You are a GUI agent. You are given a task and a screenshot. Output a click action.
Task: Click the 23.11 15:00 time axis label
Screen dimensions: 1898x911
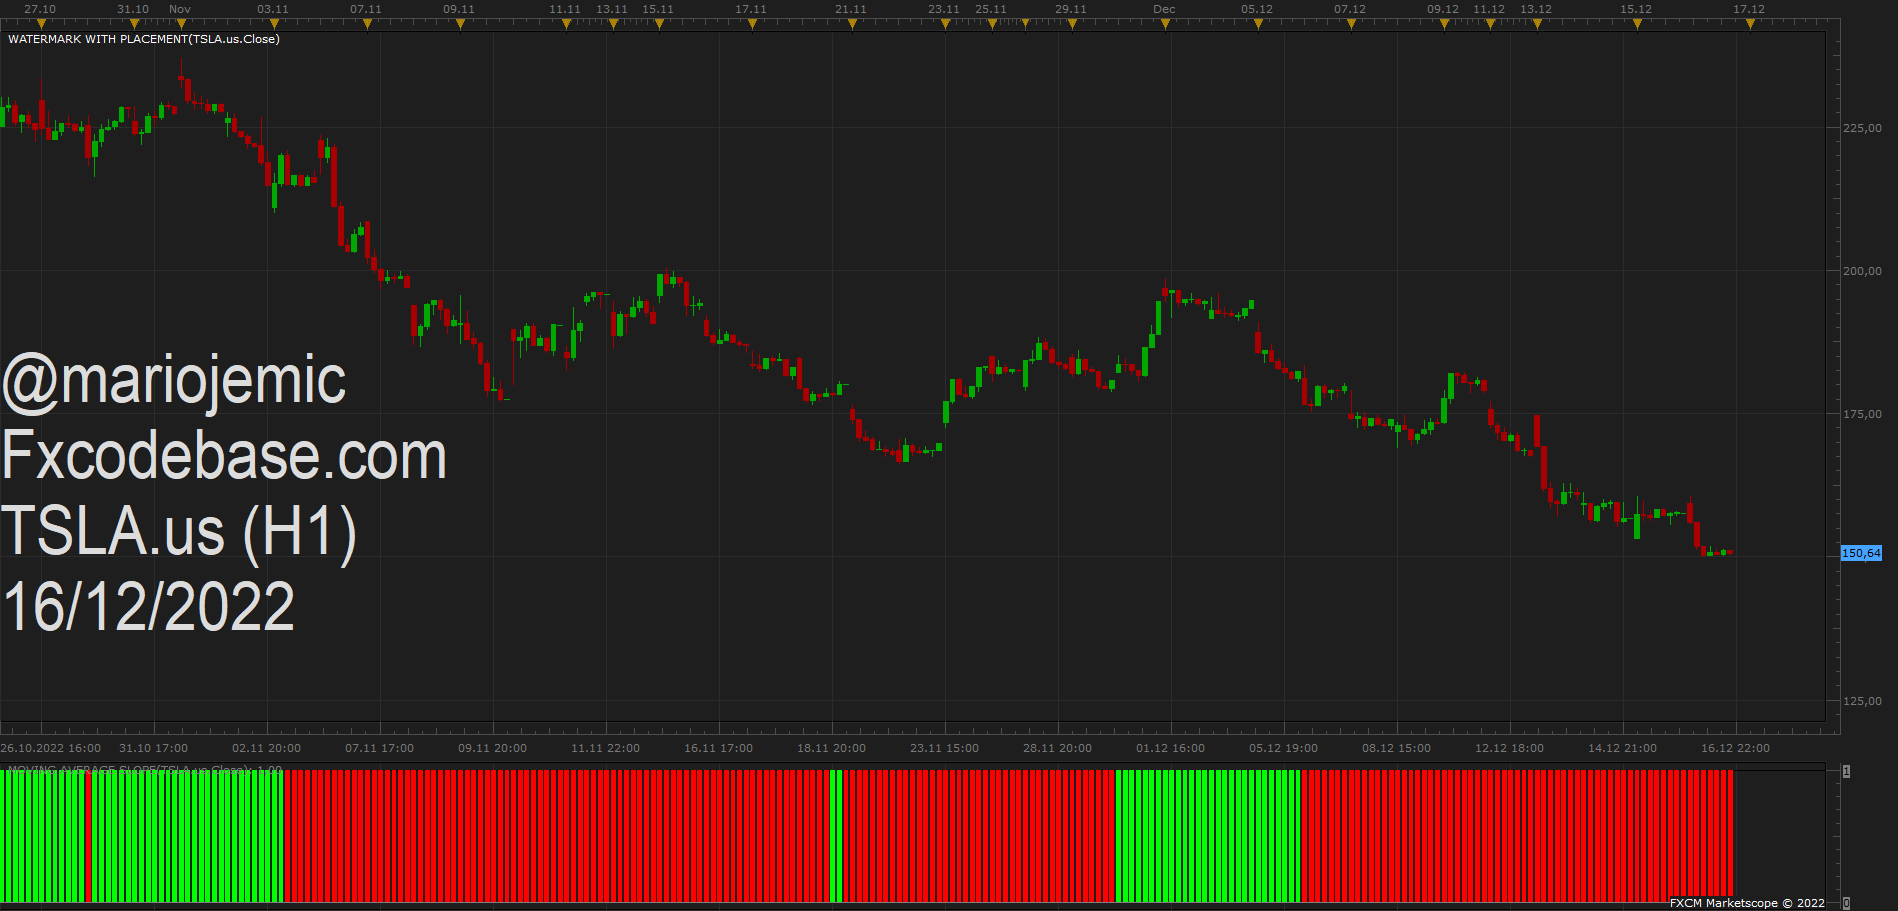(x=944, y=748)
